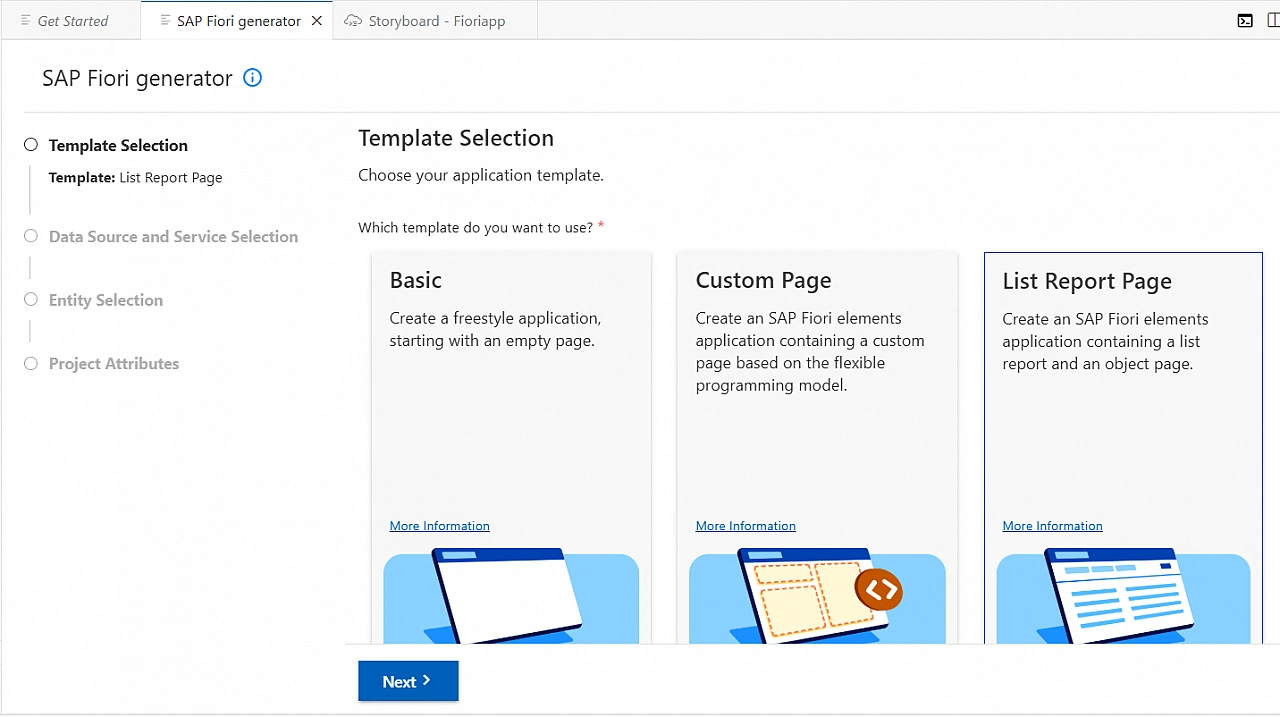This screenshot has width=1280, height=717.
Task: Open More Information link for Custom Page
Action: click(x=745, y=526)
